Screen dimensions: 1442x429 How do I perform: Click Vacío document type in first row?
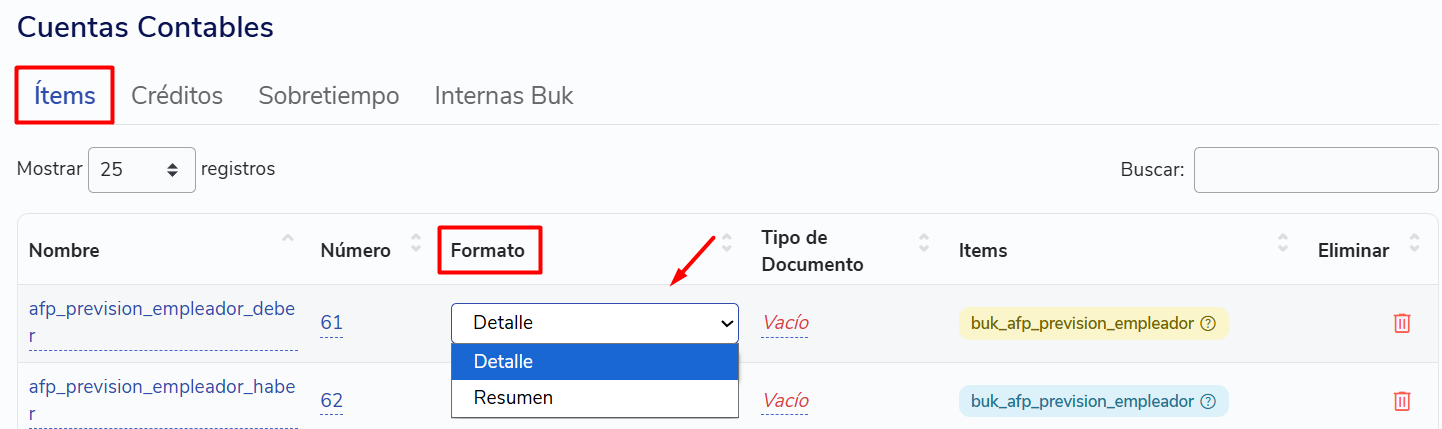[785, 323]
